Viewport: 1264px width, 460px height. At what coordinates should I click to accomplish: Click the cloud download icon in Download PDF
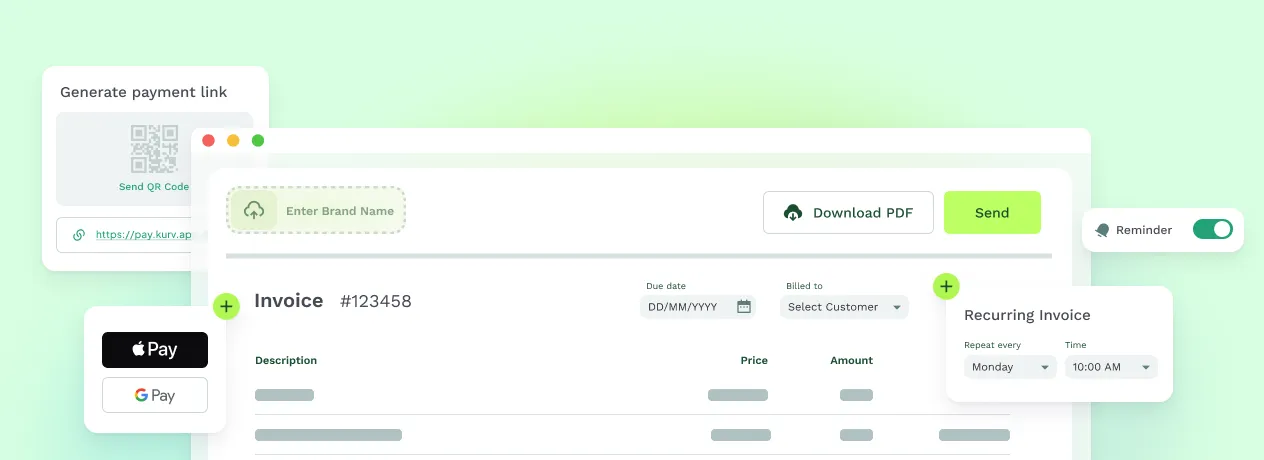tap(793, 213)
